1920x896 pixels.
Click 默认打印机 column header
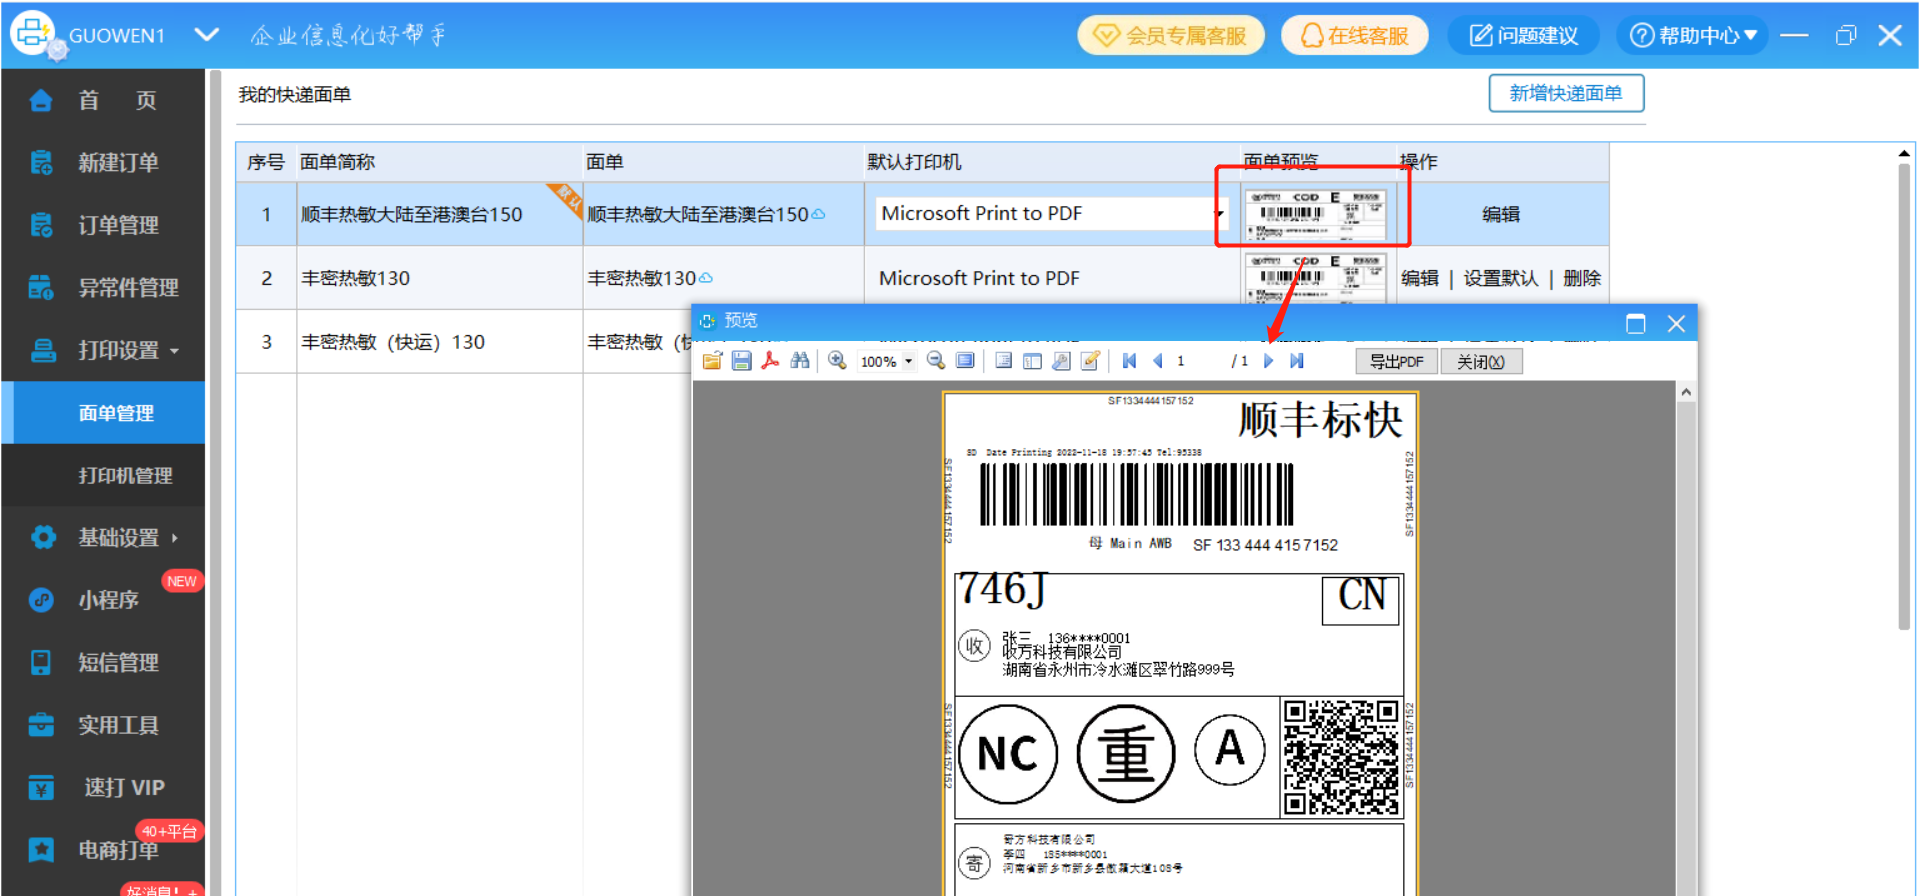pyautogui.click(x=914, y=162)
